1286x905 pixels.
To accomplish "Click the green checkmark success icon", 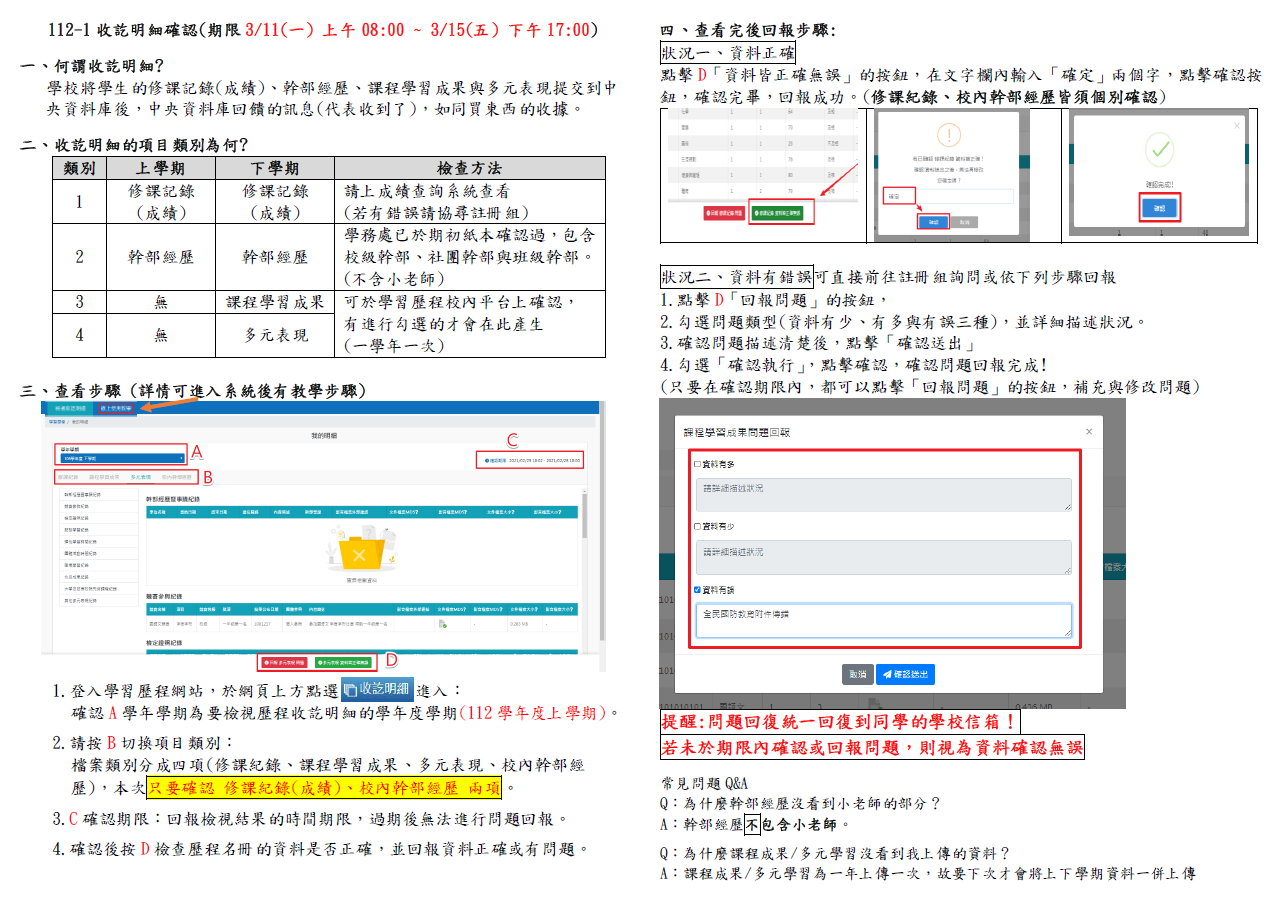I will pos(1160,151).
